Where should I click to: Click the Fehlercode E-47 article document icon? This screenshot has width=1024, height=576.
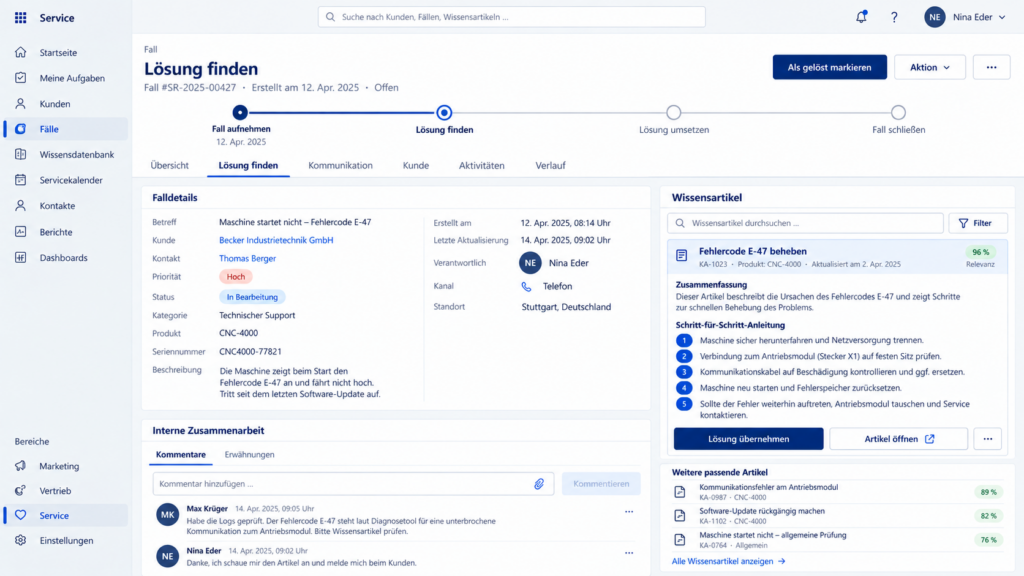click(681, 255)
